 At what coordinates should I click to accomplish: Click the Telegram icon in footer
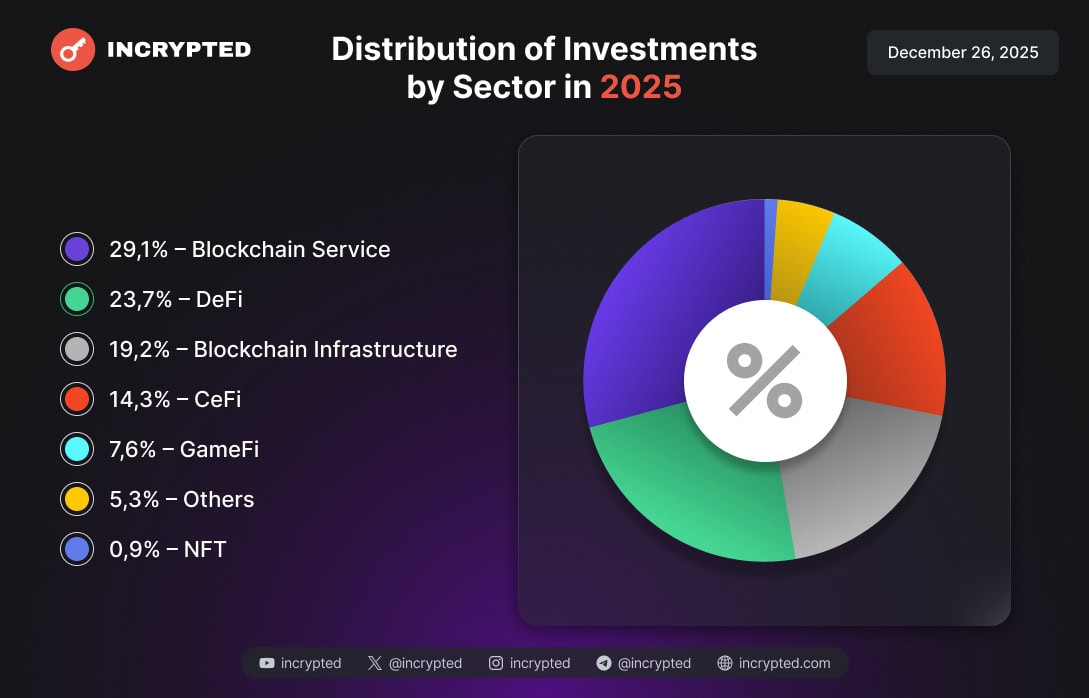[604, 663]
